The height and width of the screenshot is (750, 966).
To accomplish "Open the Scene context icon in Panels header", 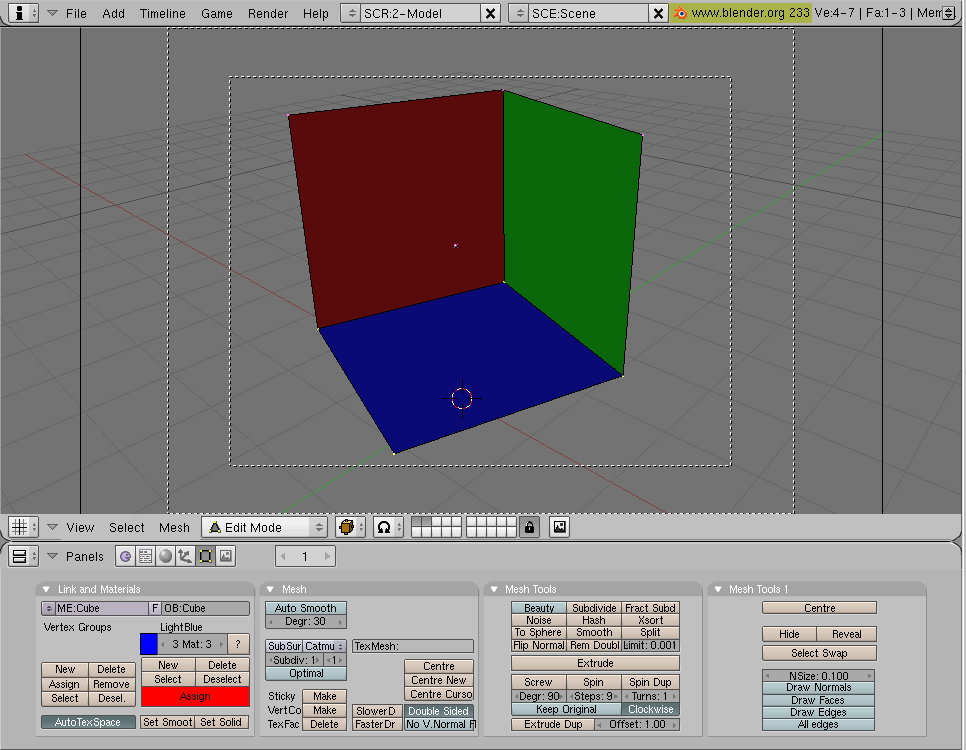I will click(226, 556).
